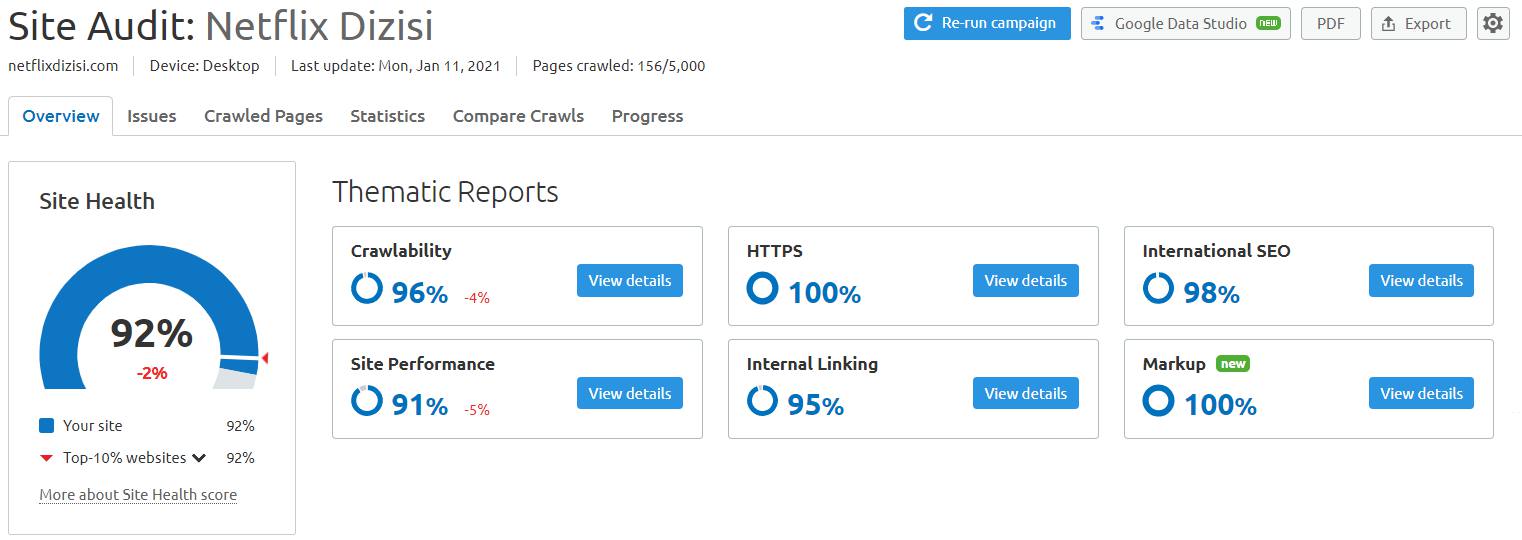Screen dimensions: 1522x540
Task: Click the Crawlability 96% donut chart icon
Action: tap(367, 289)
